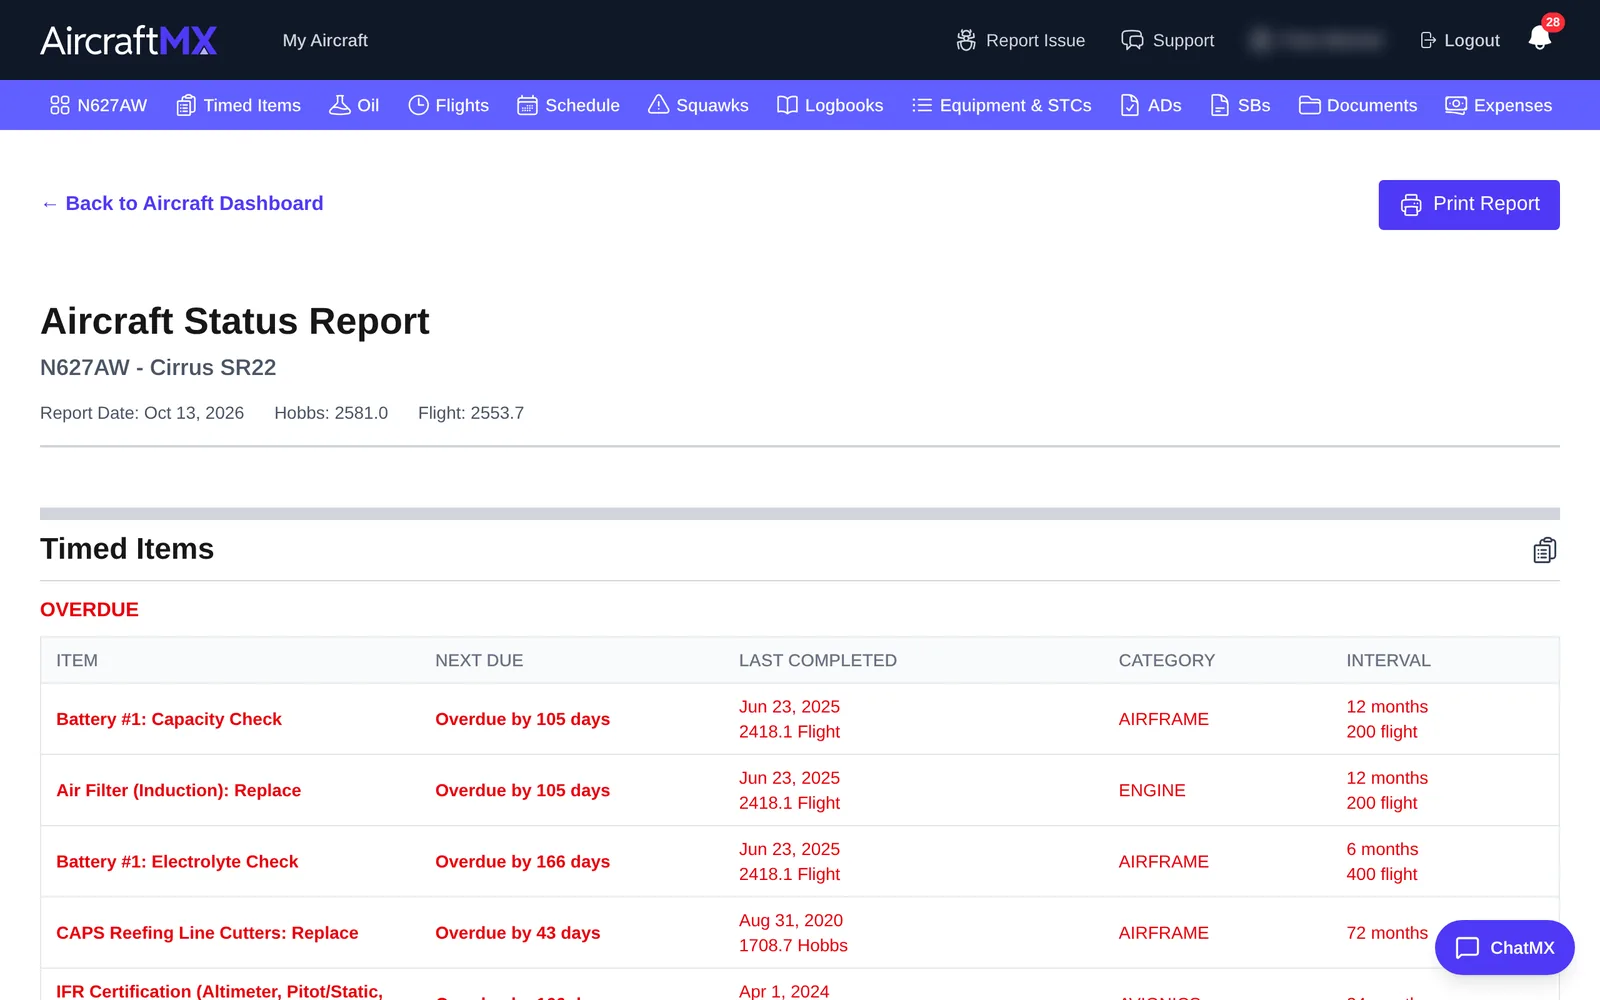Click the ENGINE category cell
1600x1000 pixels.
1152,790
